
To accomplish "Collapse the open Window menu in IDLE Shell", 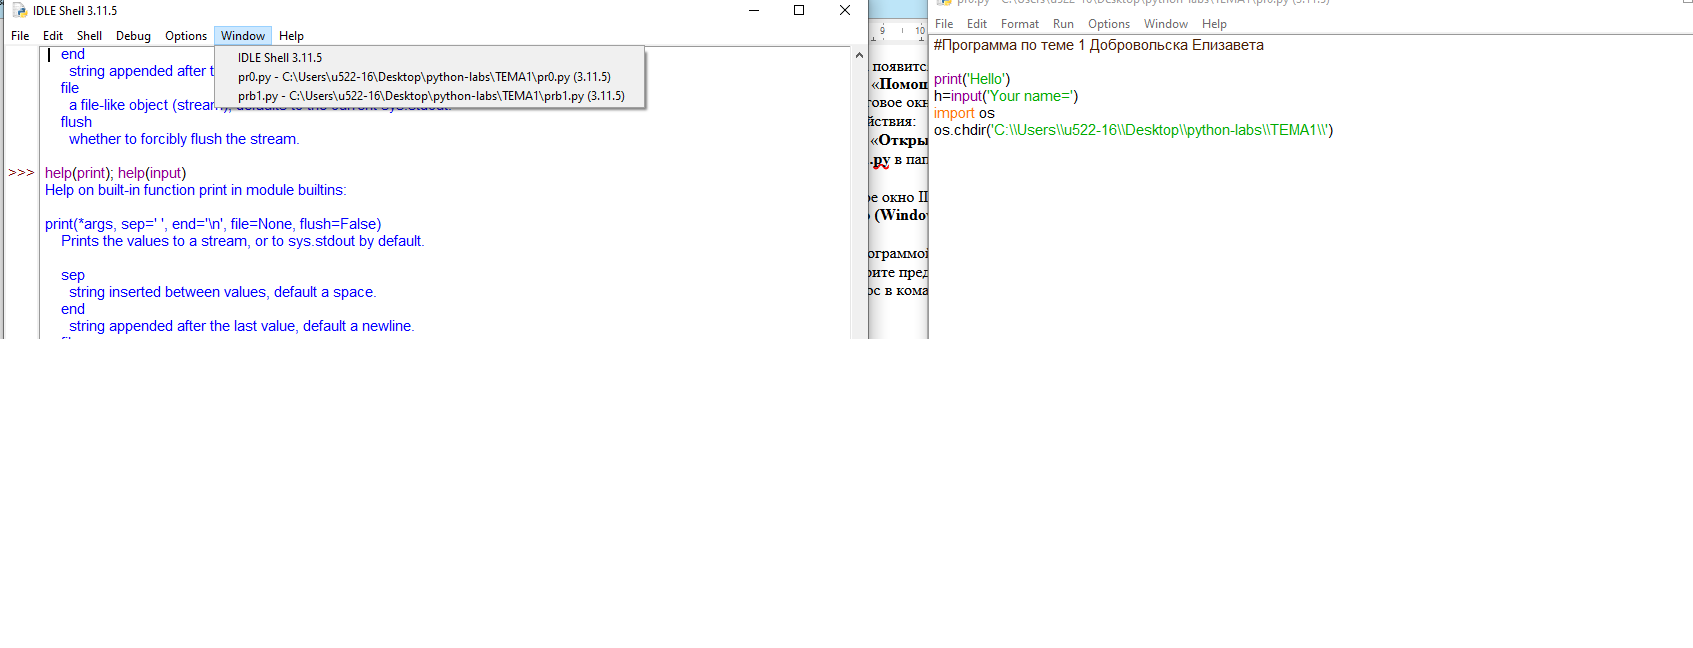I will point(243,36).
